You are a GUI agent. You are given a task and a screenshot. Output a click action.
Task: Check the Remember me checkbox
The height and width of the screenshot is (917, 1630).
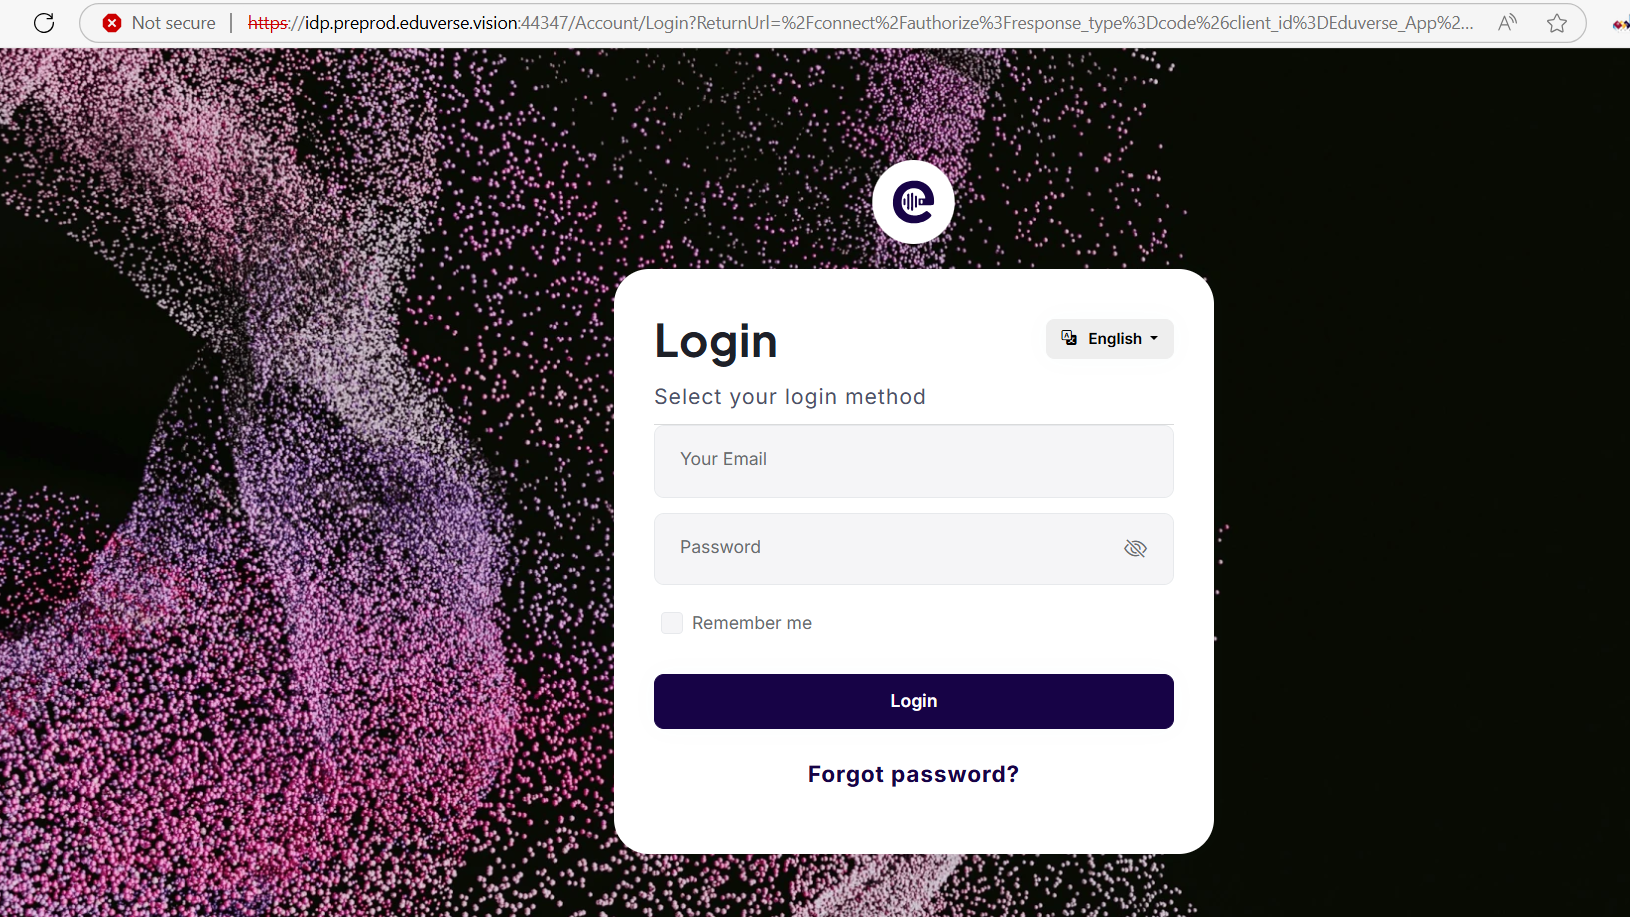672,623
